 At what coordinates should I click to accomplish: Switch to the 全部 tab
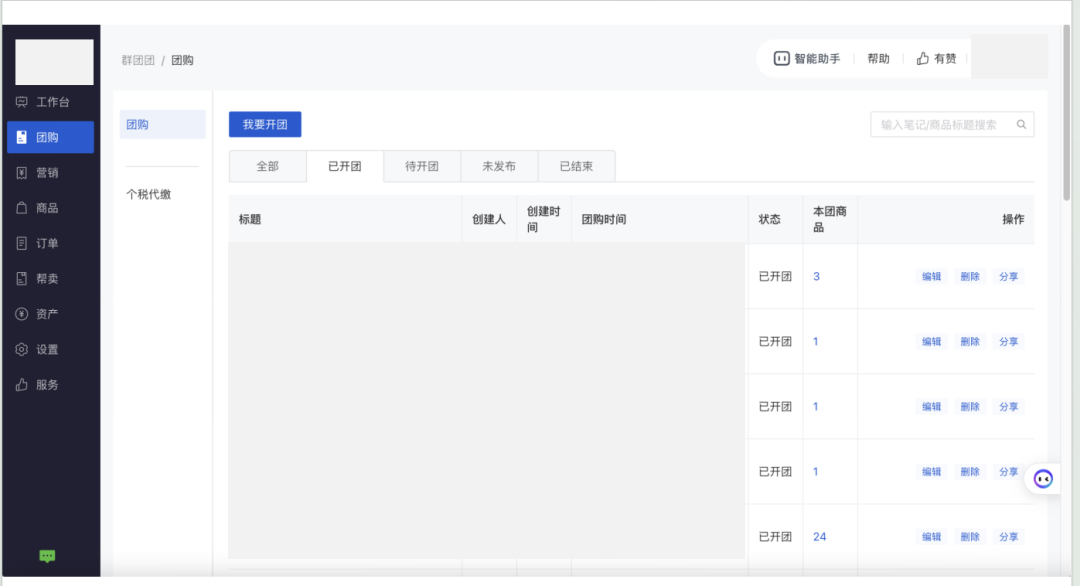pyautogui.click(x=268, y=166)
